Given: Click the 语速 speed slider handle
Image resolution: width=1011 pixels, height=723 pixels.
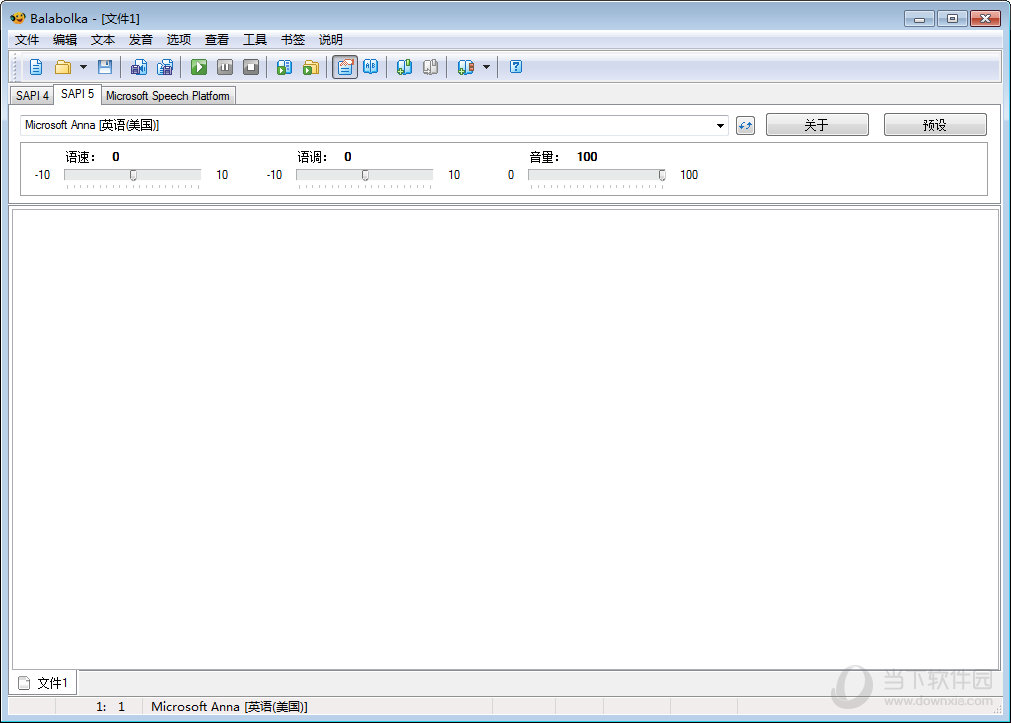Looking at the screenshot, I should pyautogui.click(x=133, y=175).
